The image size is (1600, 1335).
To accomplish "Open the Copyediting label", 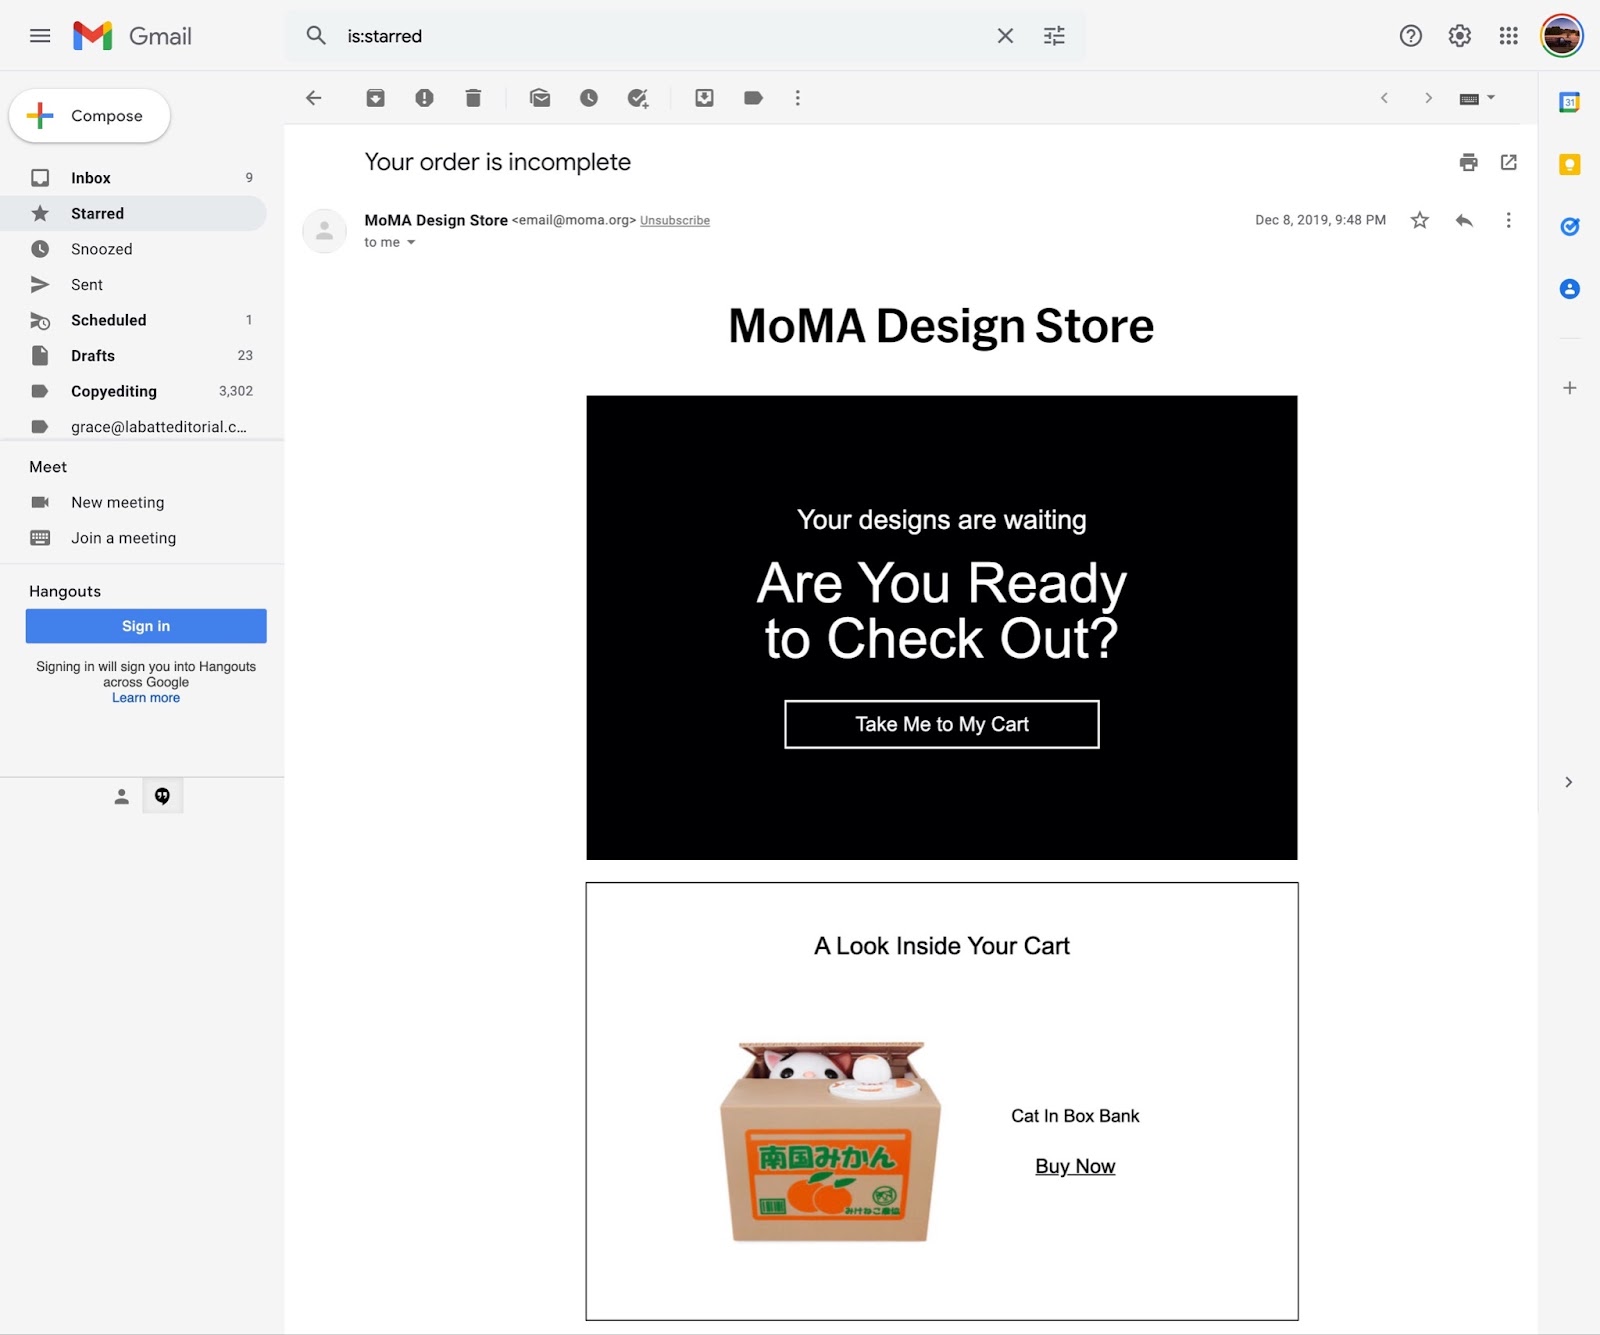I will coord(133,391).
